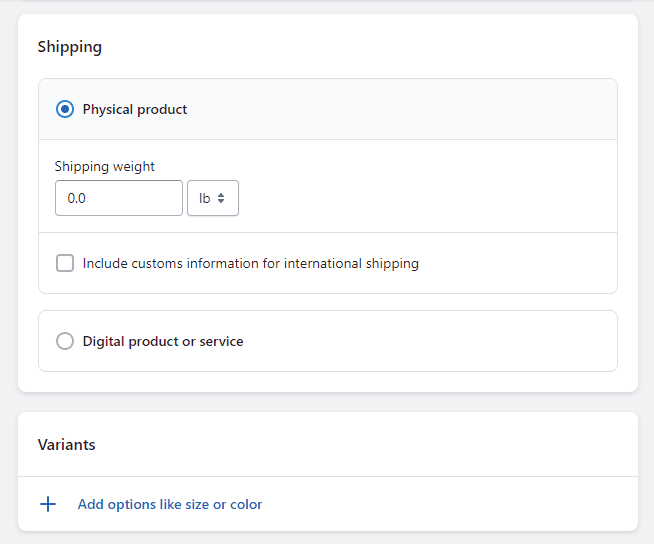Click the Shipping section heading
The height and width of the screenshot is (544, 654).
coord(70,47)
